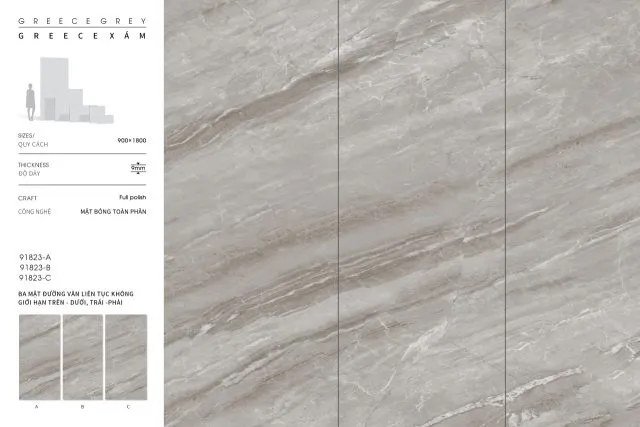Screen dimensions: 640x427
Task: Select the smallest tile in size diagram
Action: coord(106,118)
